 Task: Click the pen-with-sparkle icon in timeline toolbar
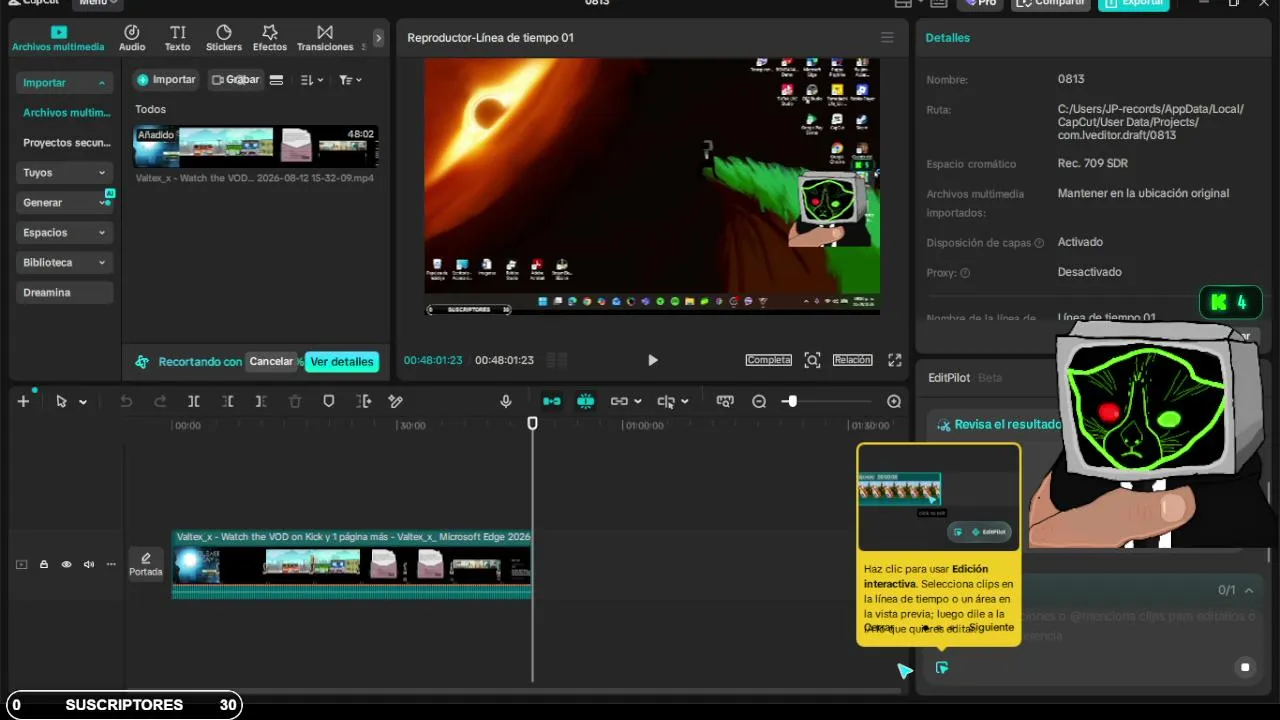396,401
